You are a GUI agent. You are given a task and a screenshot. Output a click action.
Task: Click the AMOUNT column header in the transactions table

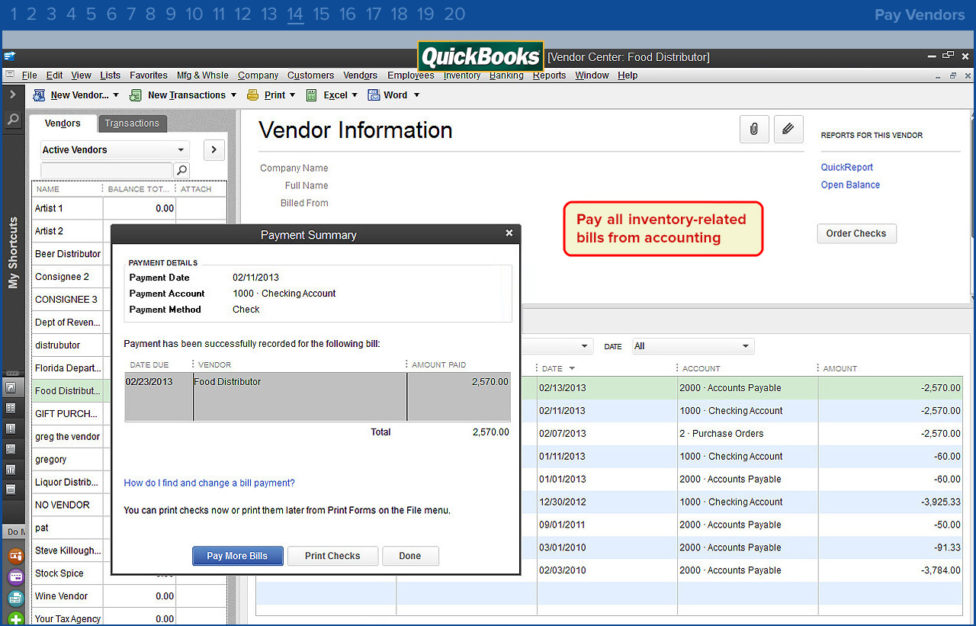[x=890, y=368]
